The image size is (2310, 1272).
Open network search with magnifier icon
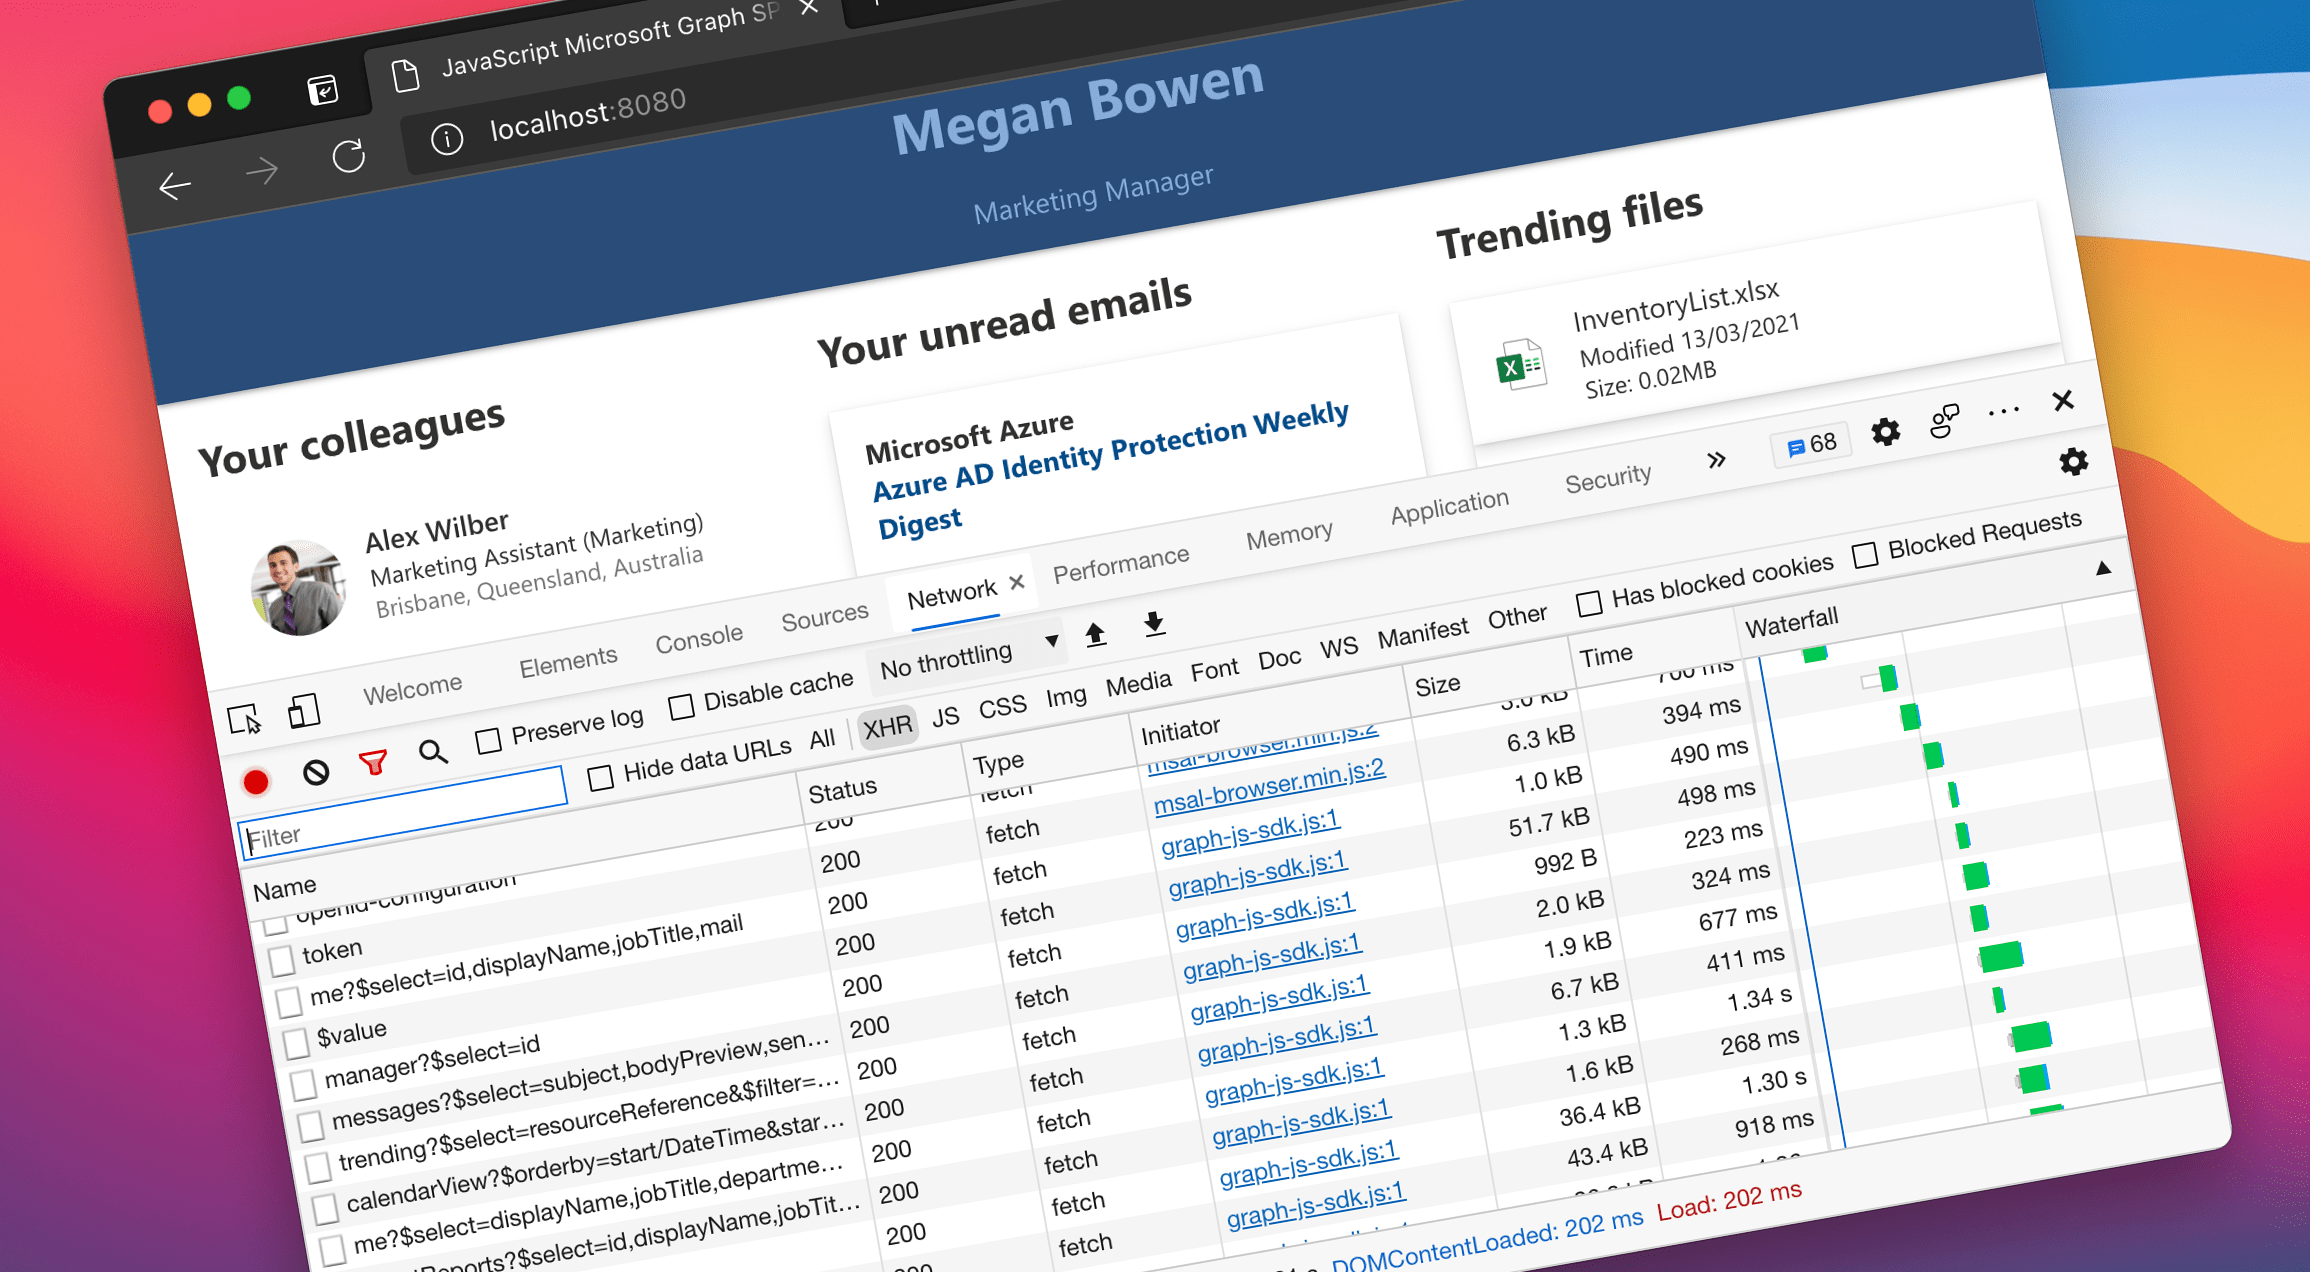pos(432,751)
